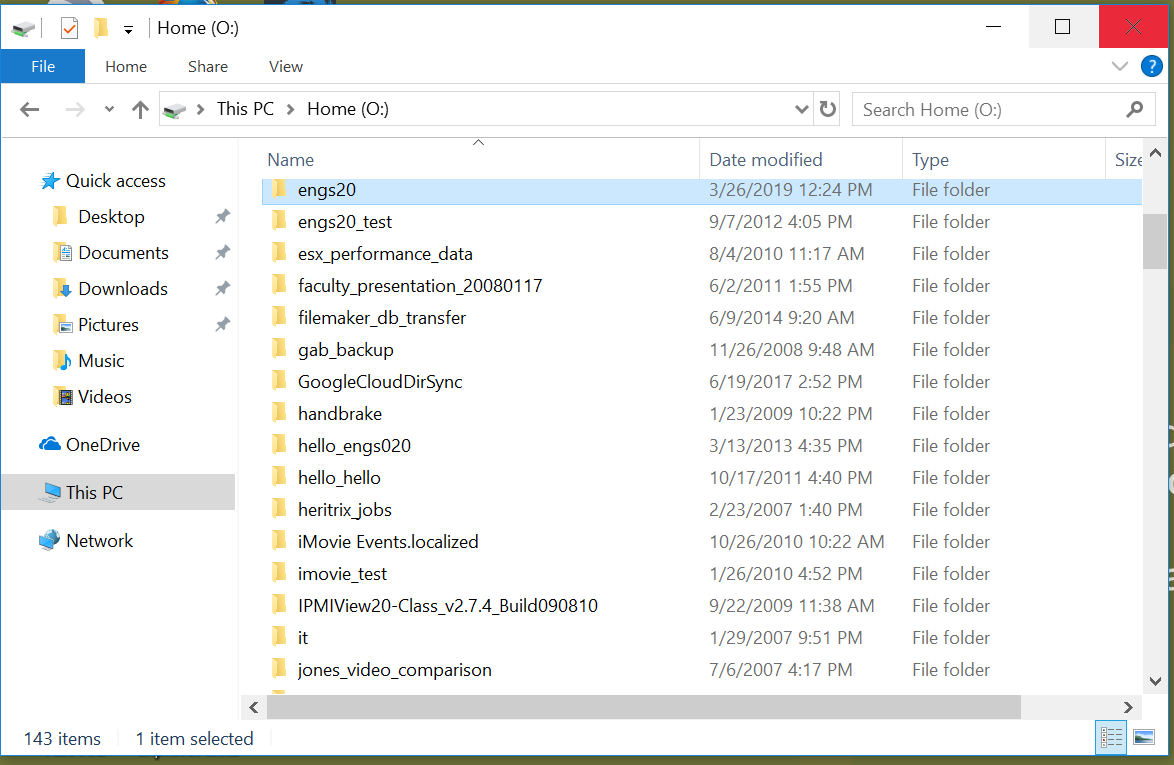The width and height of the screenshot is (1174, 765).
Task: Click the Properties checkmark quick access icon
Action: [69, 28]
